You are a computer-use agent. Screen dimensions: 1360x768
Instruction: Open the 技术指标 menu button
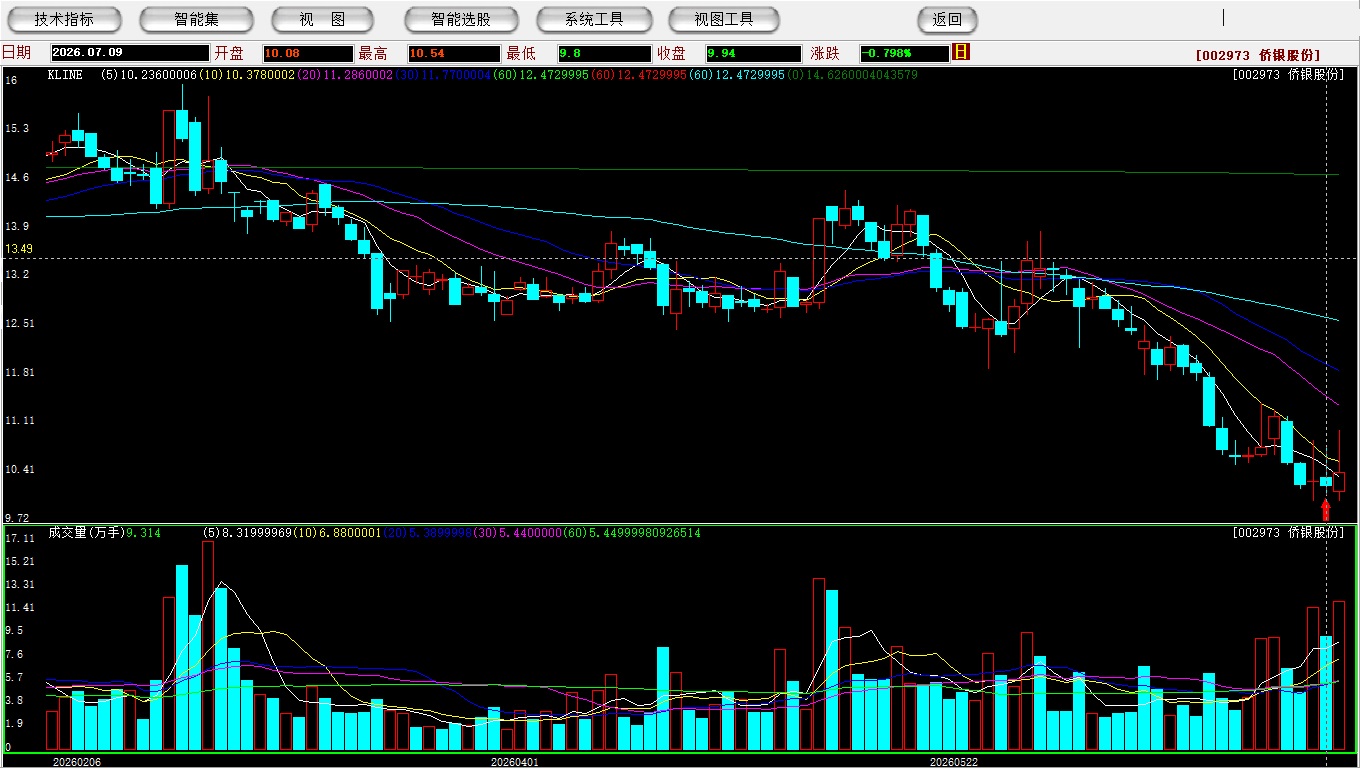(64, 19)
